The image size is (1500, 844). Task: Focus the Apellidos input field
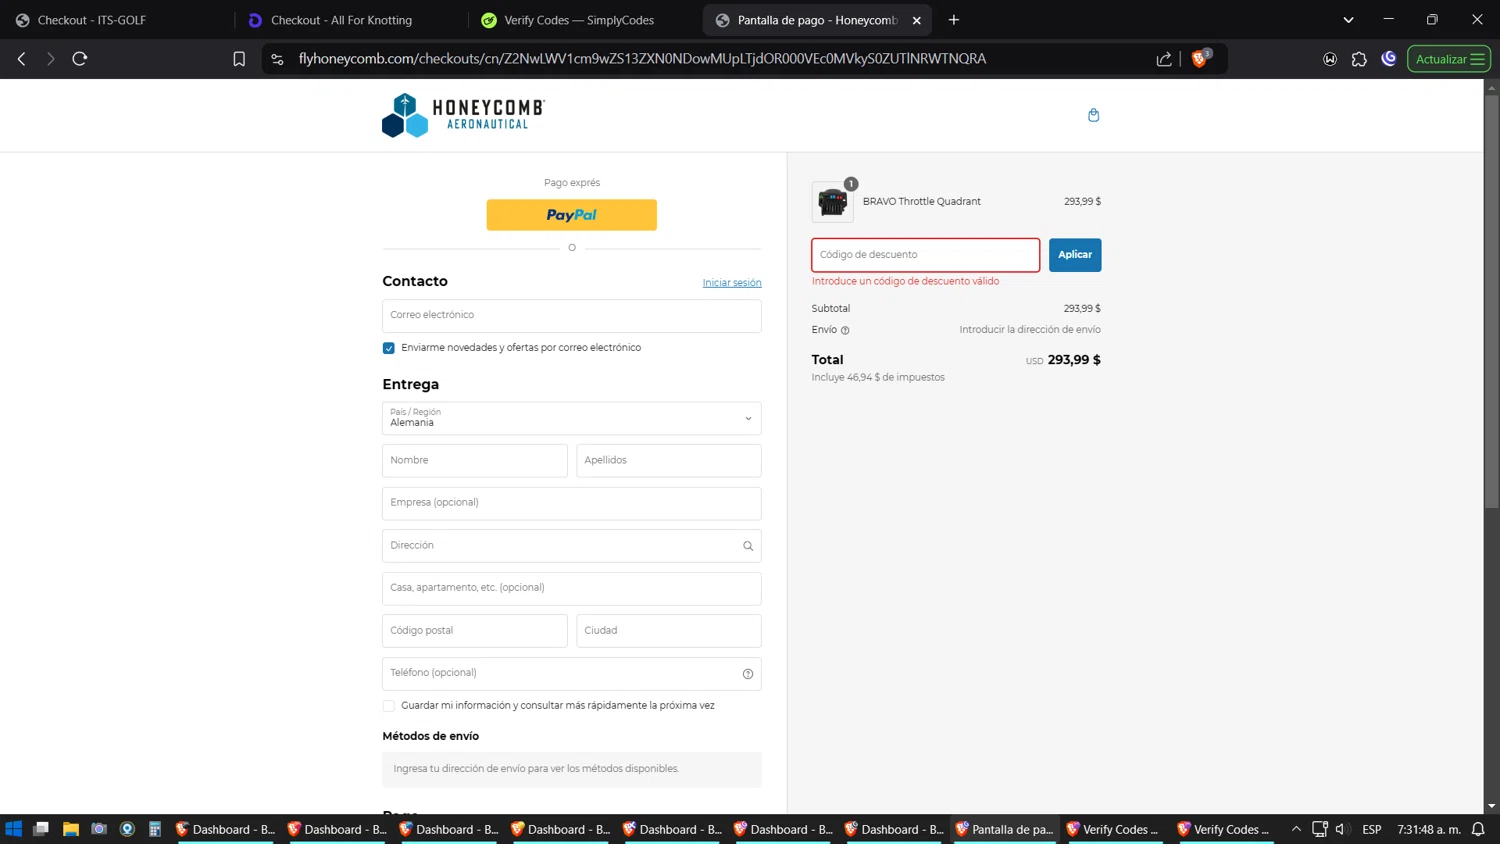pyautogui.click(x=669, y=461)
